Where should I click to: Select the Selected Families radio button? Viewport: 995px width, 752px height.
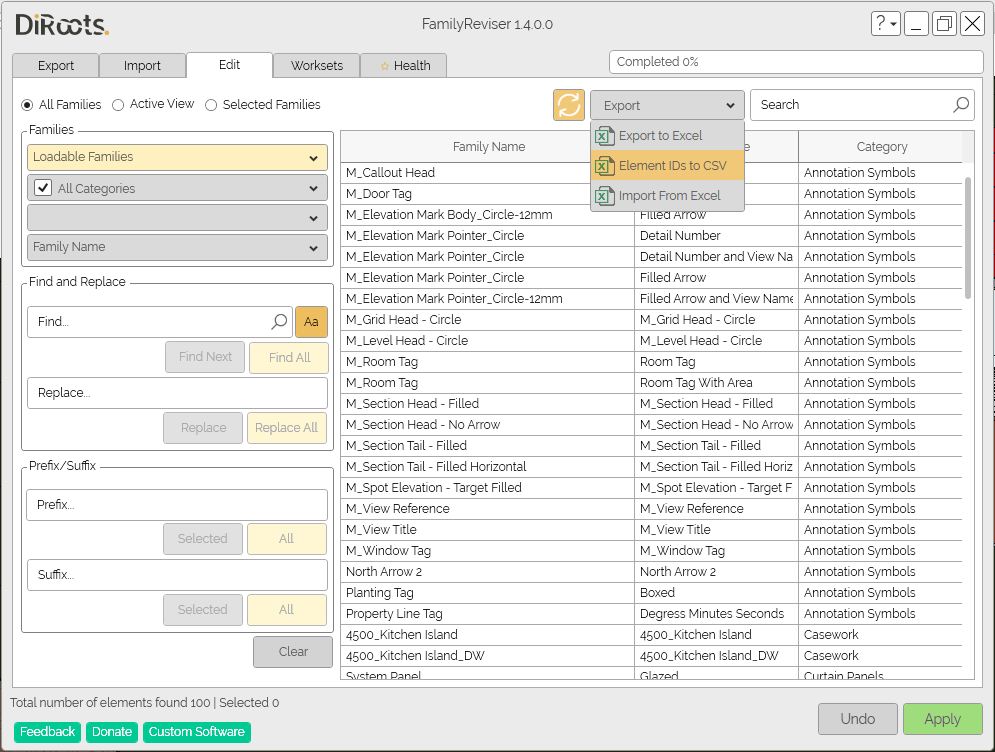coord(211,105)
